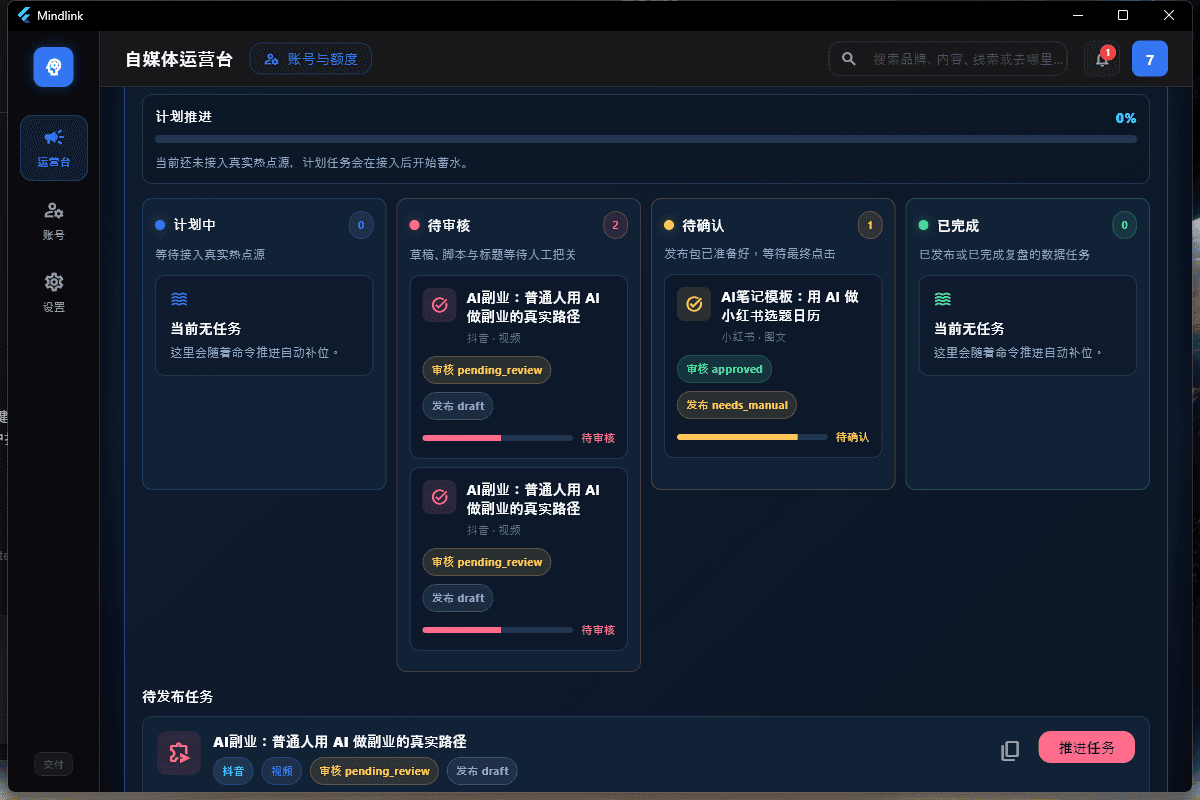Click the 待确认 column count badge 1
The width and height of the screenshot is (1200, 800).
(870, 225)
